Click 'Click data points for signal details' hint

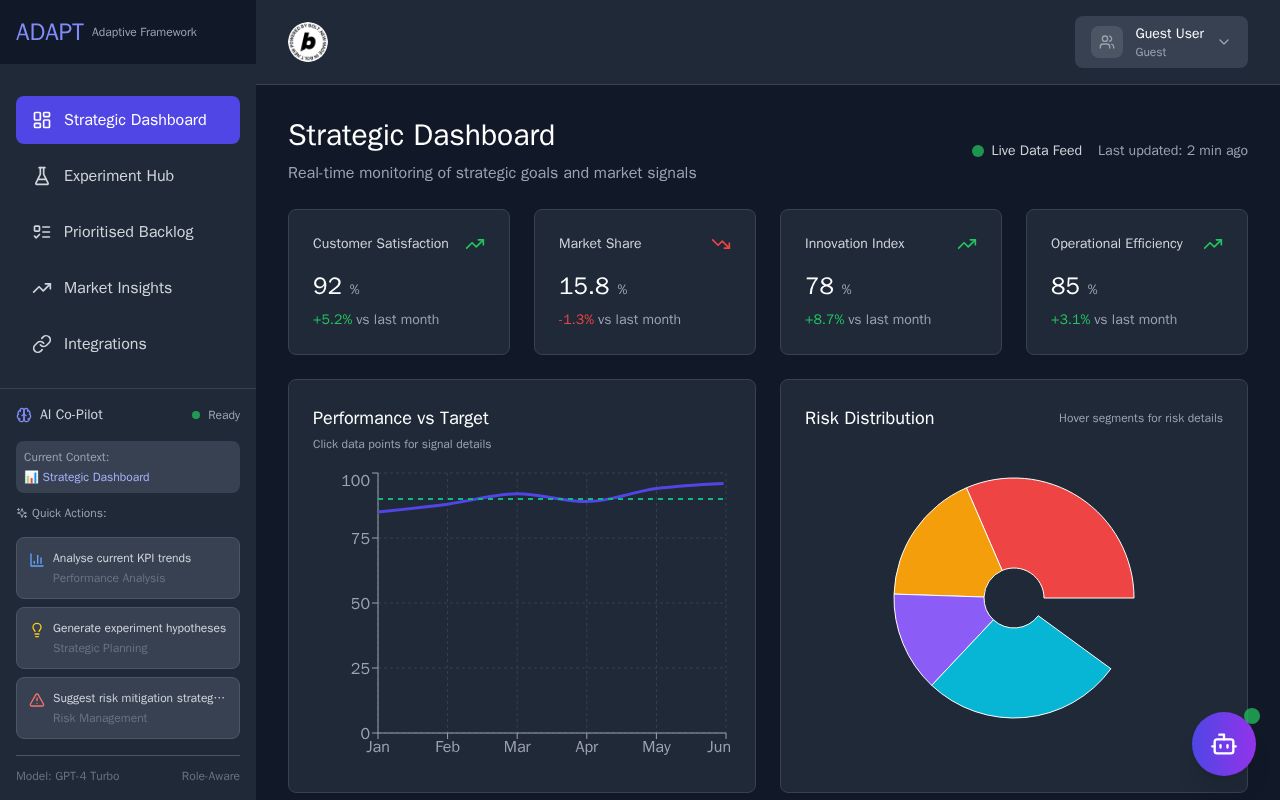(402, 444)
